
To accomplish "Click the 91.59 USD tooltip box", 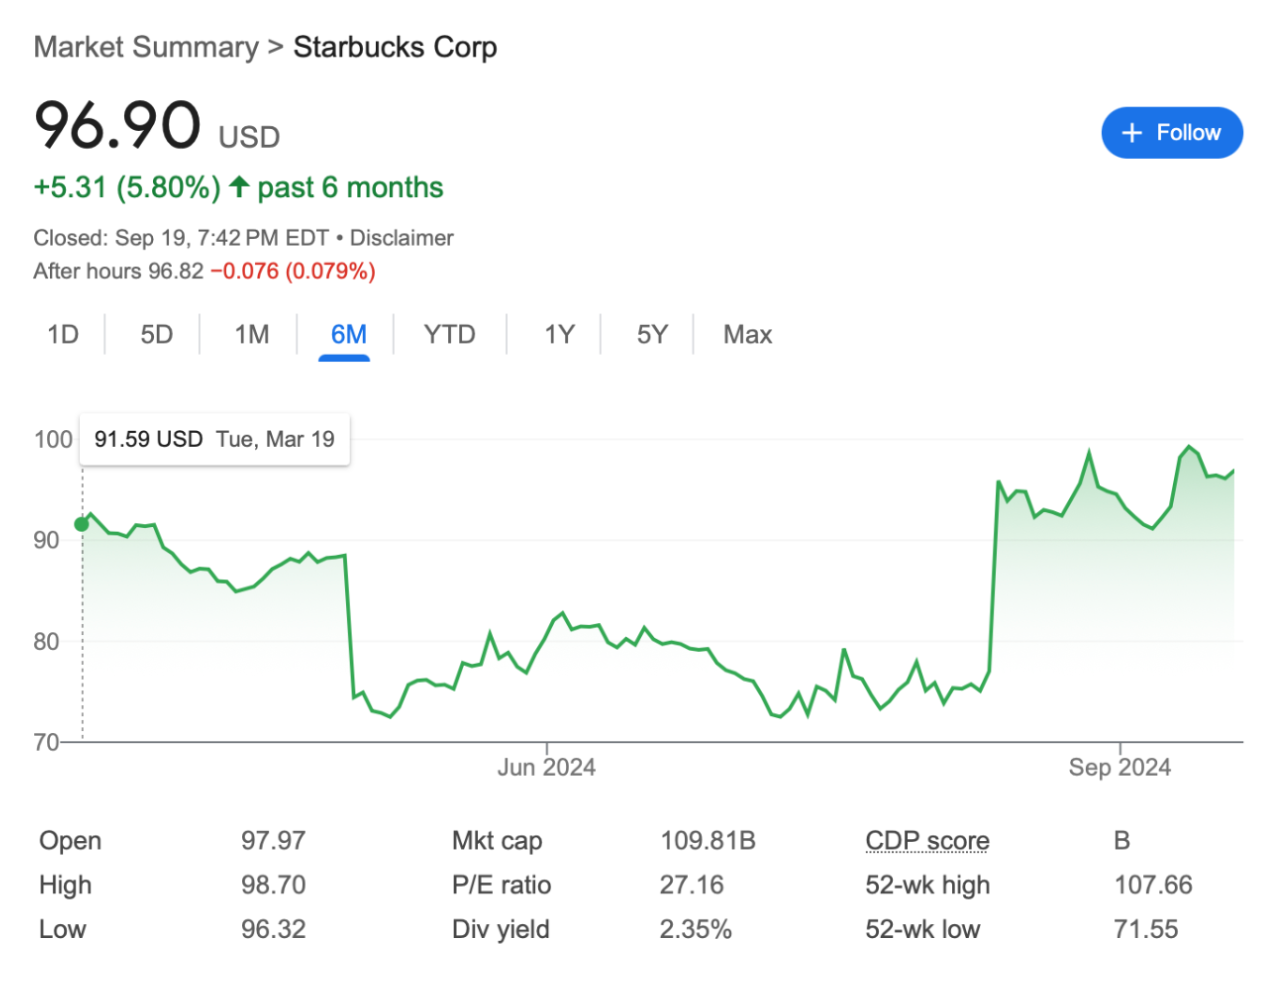I will click(214, 439).
